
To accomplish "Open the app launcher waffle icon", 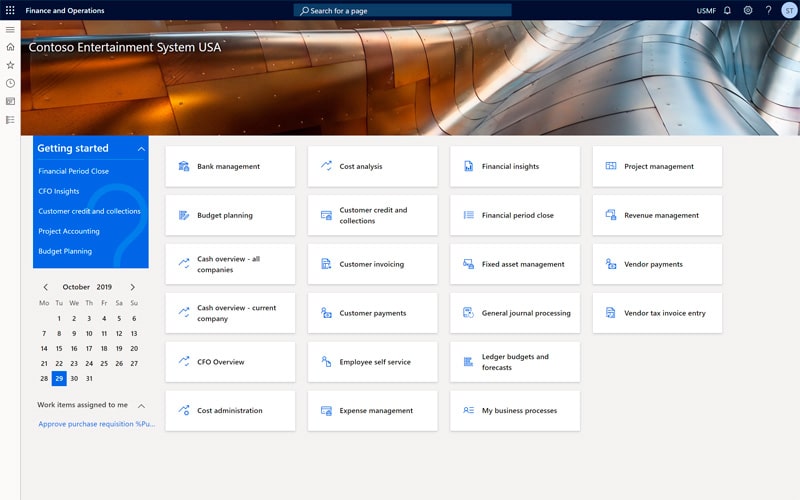I will point(10,10).
